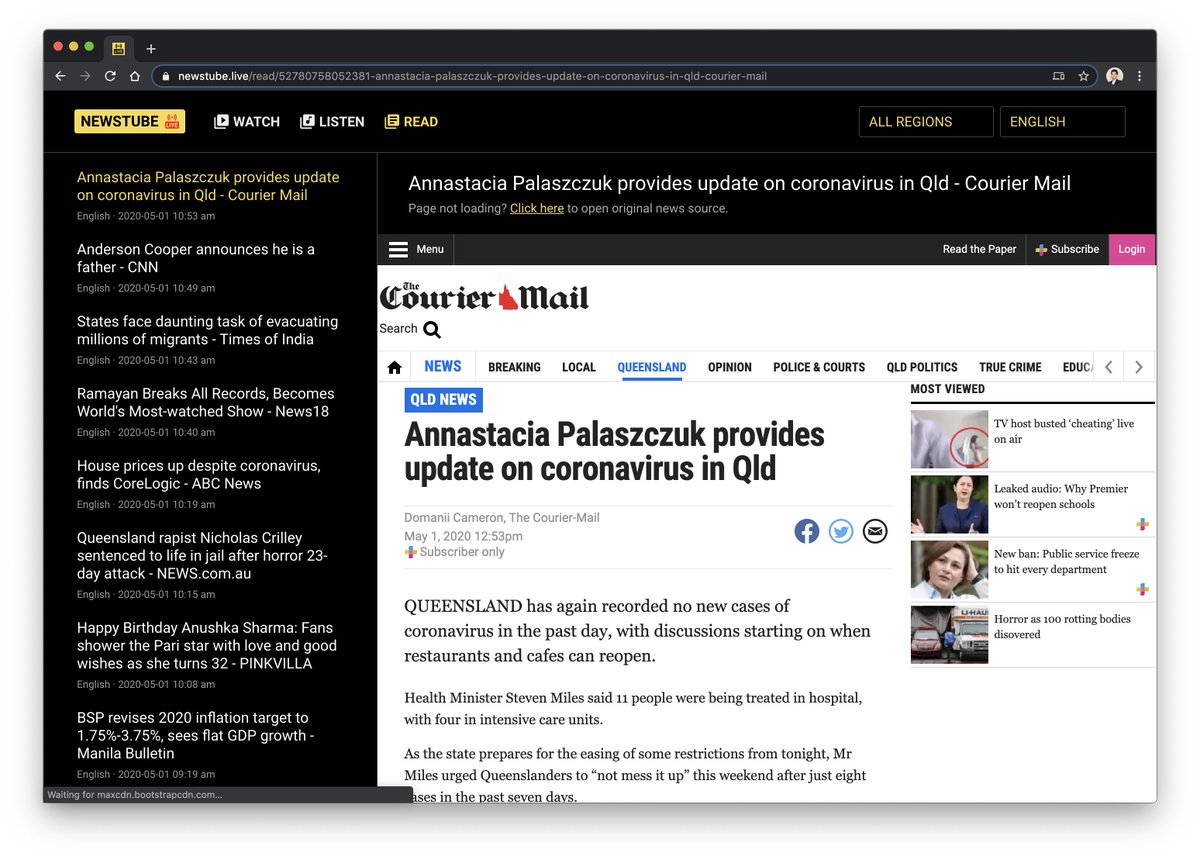The height and width of the screenshot is (860, 1200).
Task: Open Ramayan Breaks All Records article
Action: [x=206, y=402]
